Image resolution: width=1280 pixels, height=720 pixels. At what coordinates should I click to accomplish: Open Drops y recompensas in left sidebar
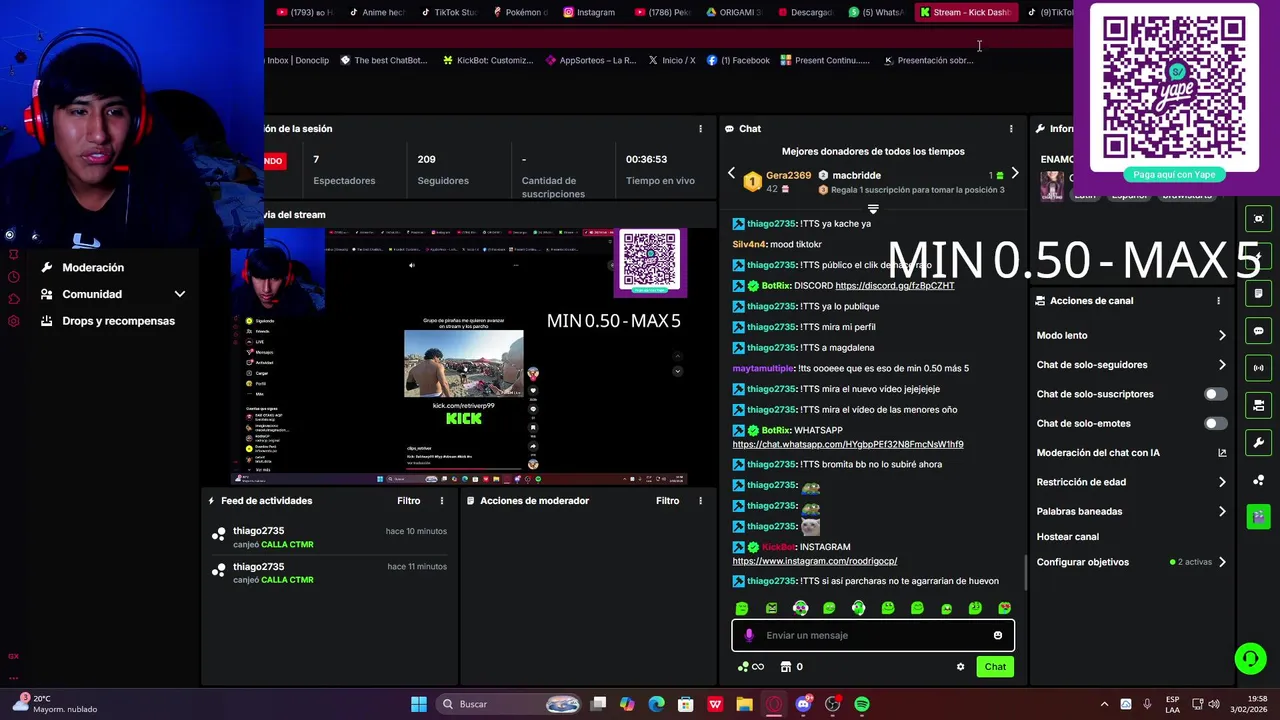point(118,321)
